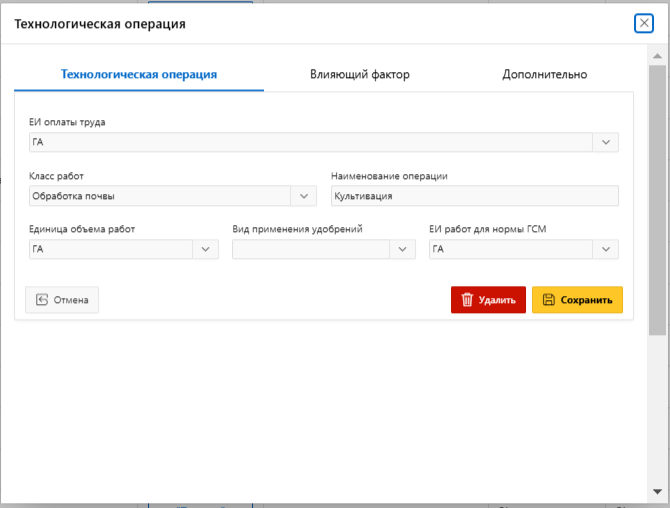Expand the ЕИ работ для нормы ГСМ chevron
Screen dimensions: 670x508
605,249
